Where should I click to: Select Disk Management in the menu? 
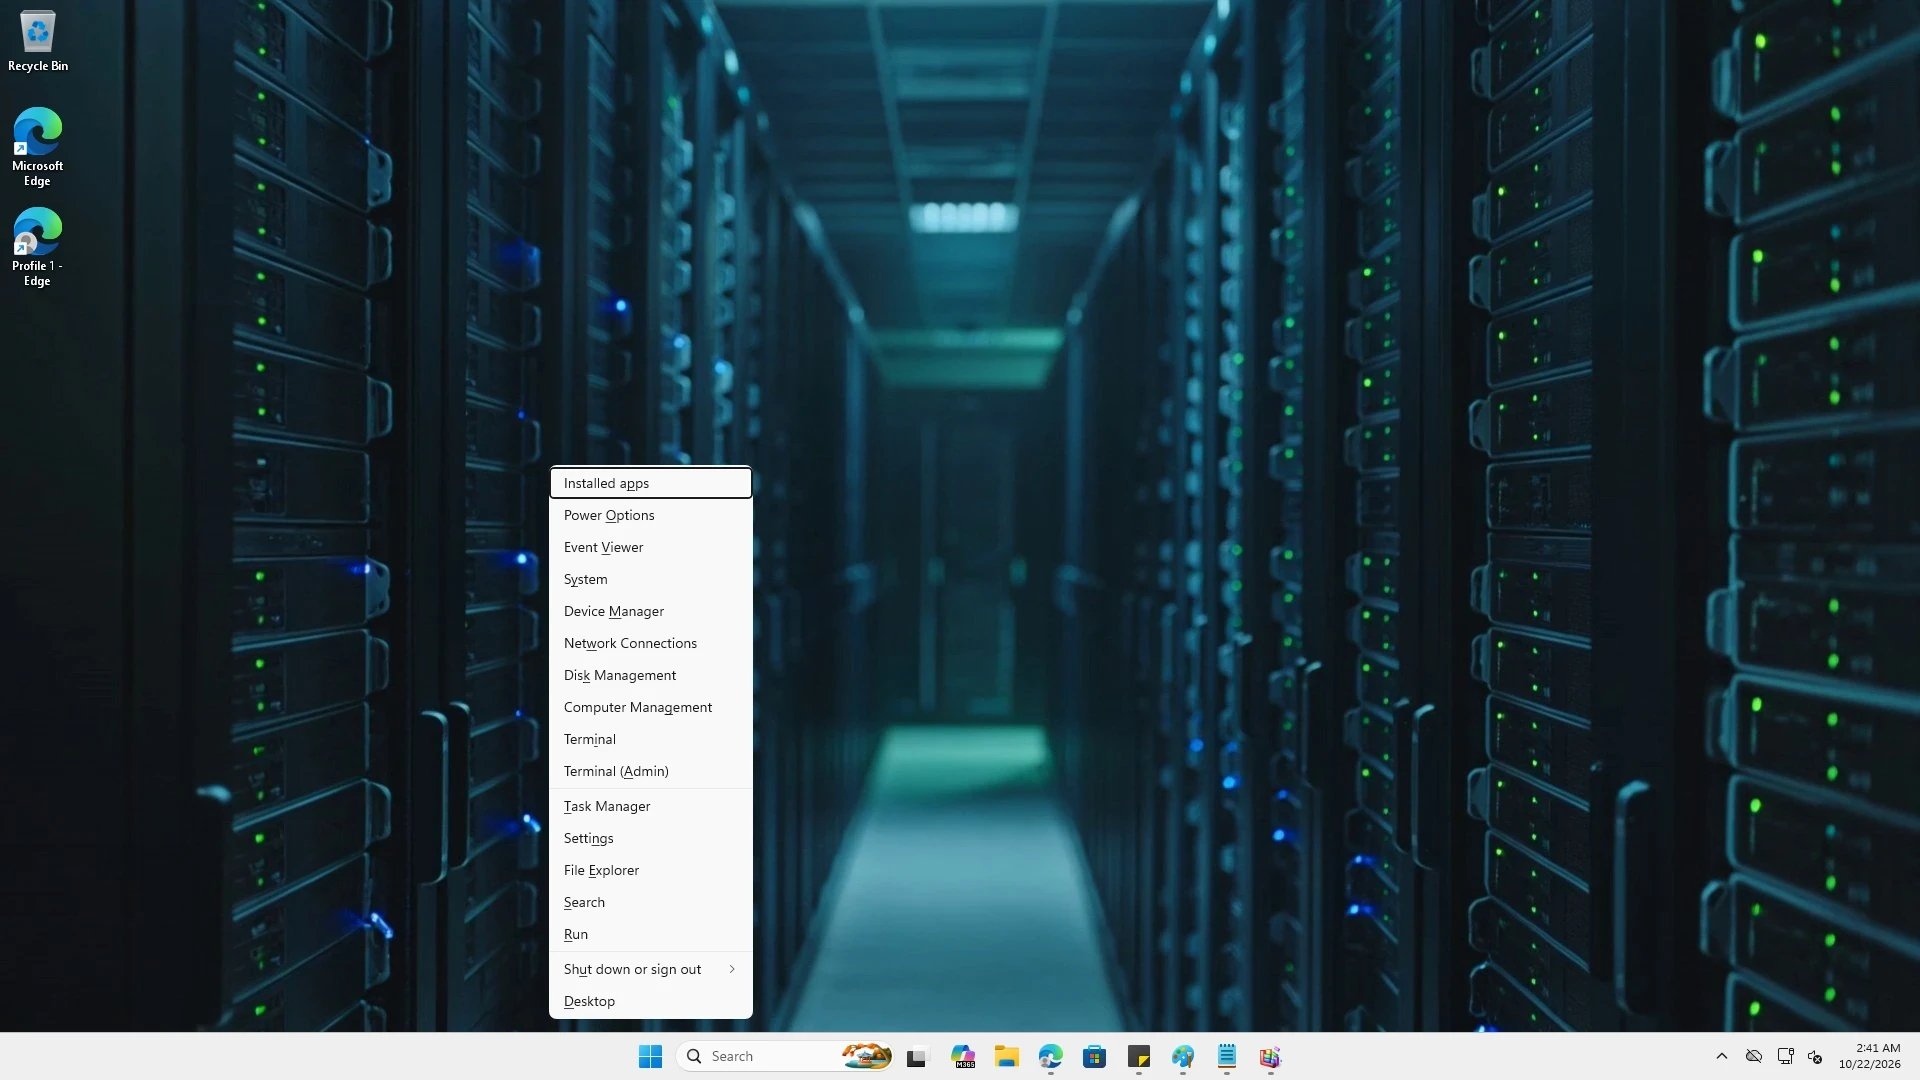tap(651, 675)
